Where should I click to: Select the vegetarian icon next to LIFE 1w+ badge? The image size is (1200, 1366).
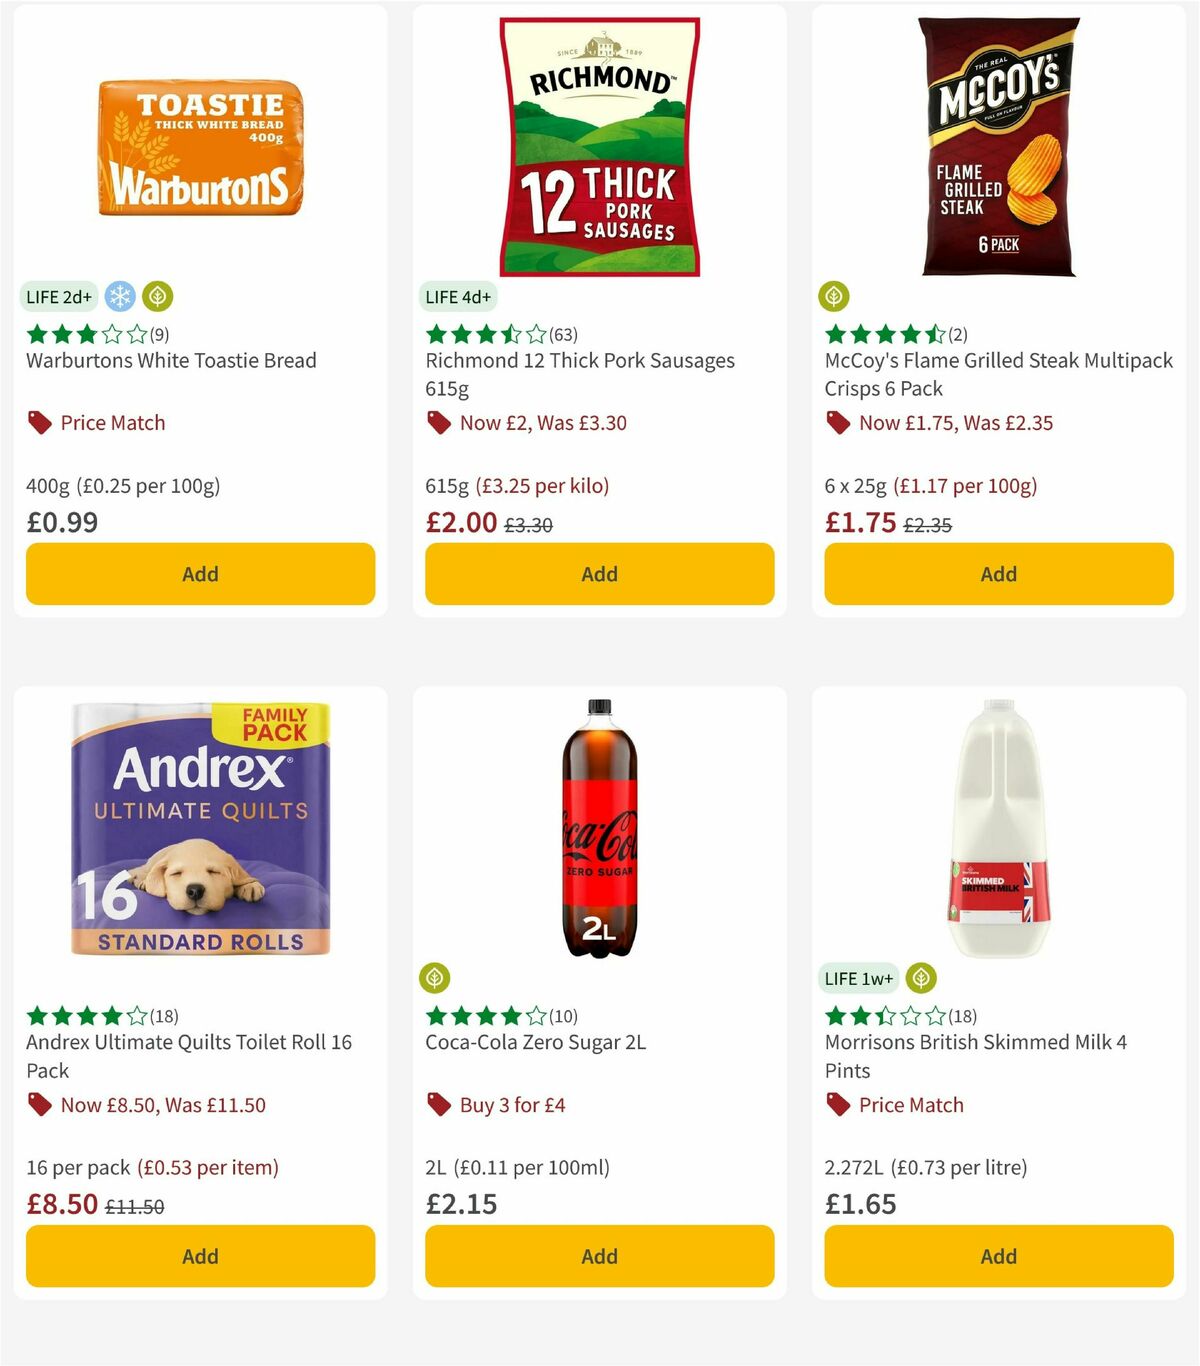[921, 978]
